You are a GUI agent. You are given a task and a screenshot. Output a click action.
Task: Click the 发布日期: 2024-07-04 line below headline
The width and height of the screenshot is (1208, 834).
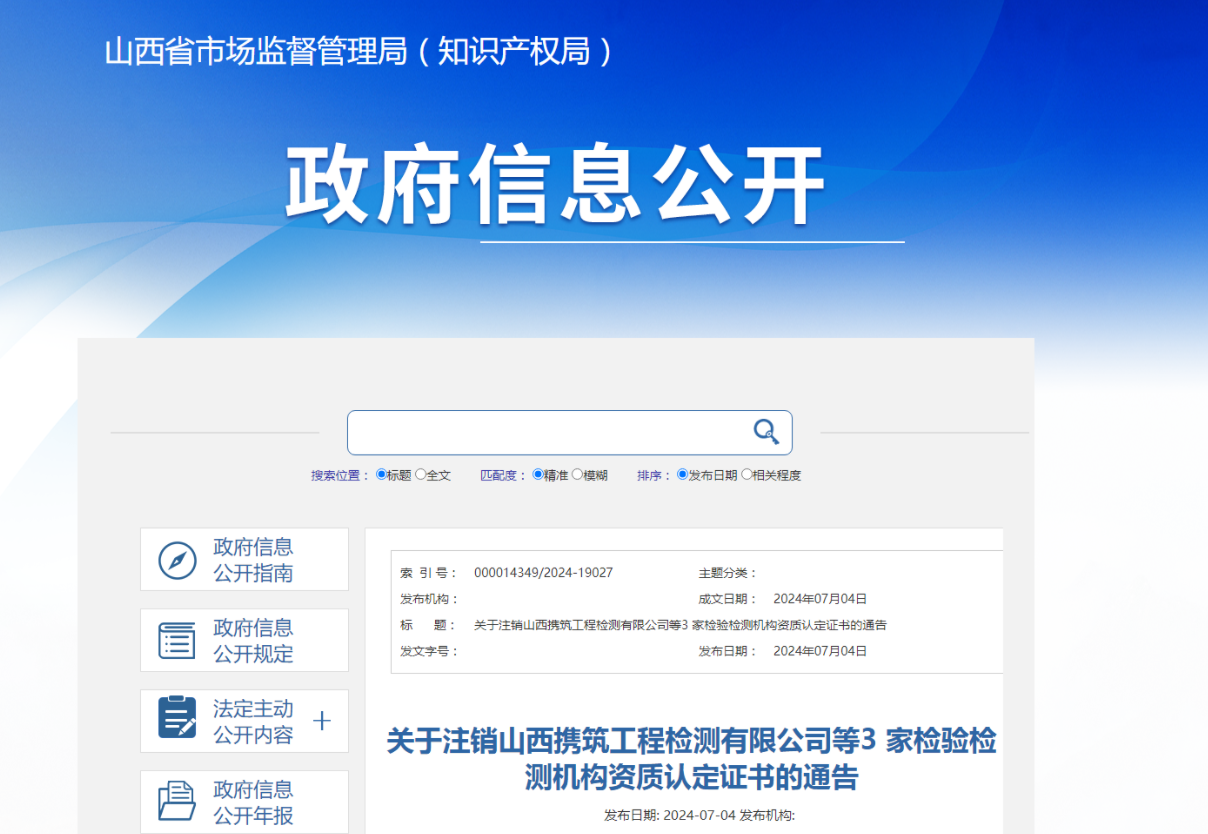[x=699, y=816]
